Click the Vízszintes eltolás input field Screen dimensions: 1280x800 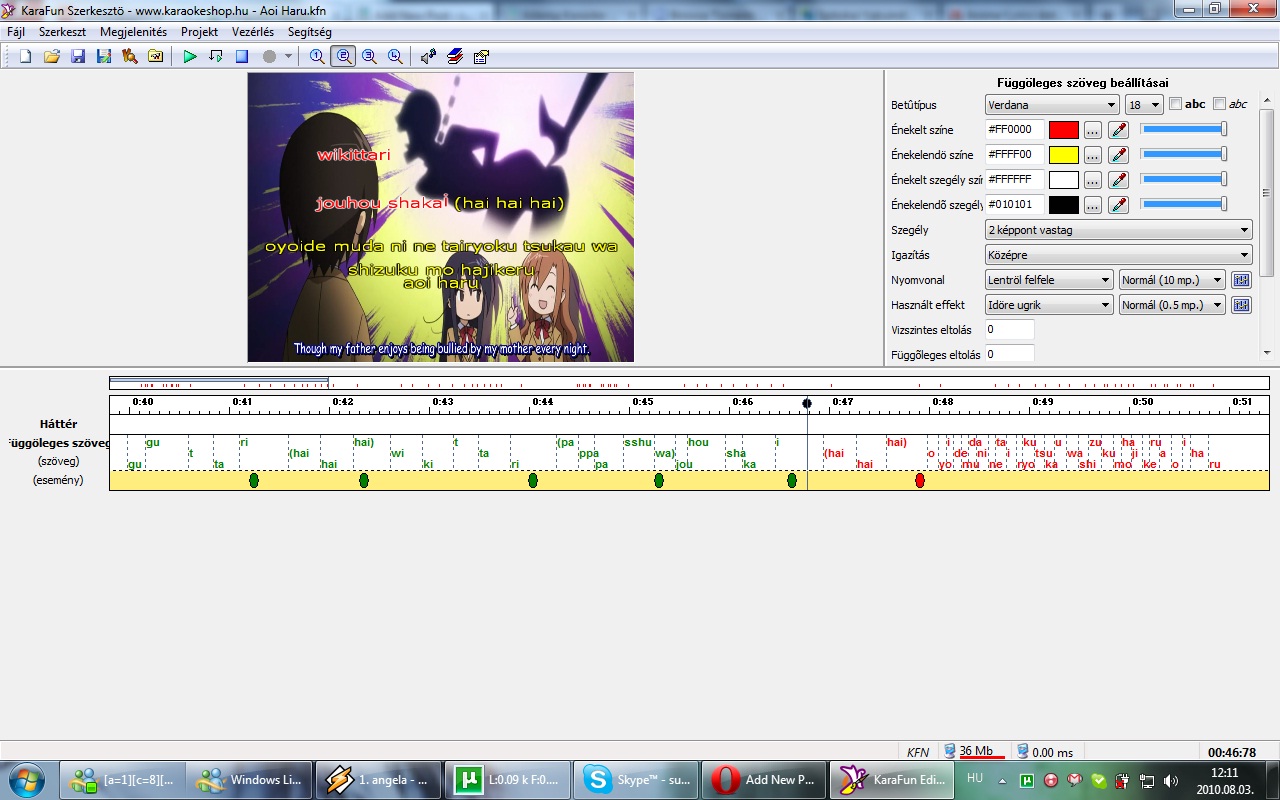1009,330
